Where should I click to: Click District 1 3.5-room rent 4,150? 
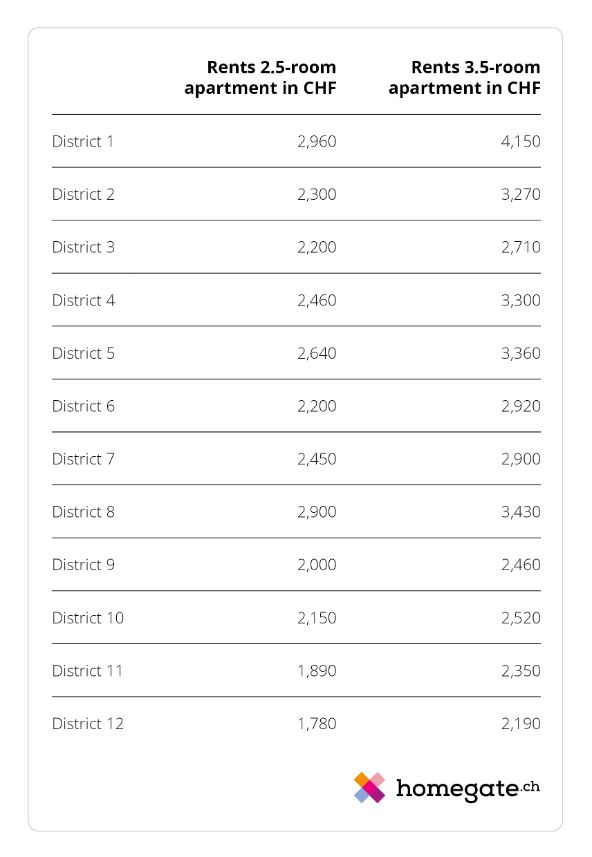[x=521, y=142]
